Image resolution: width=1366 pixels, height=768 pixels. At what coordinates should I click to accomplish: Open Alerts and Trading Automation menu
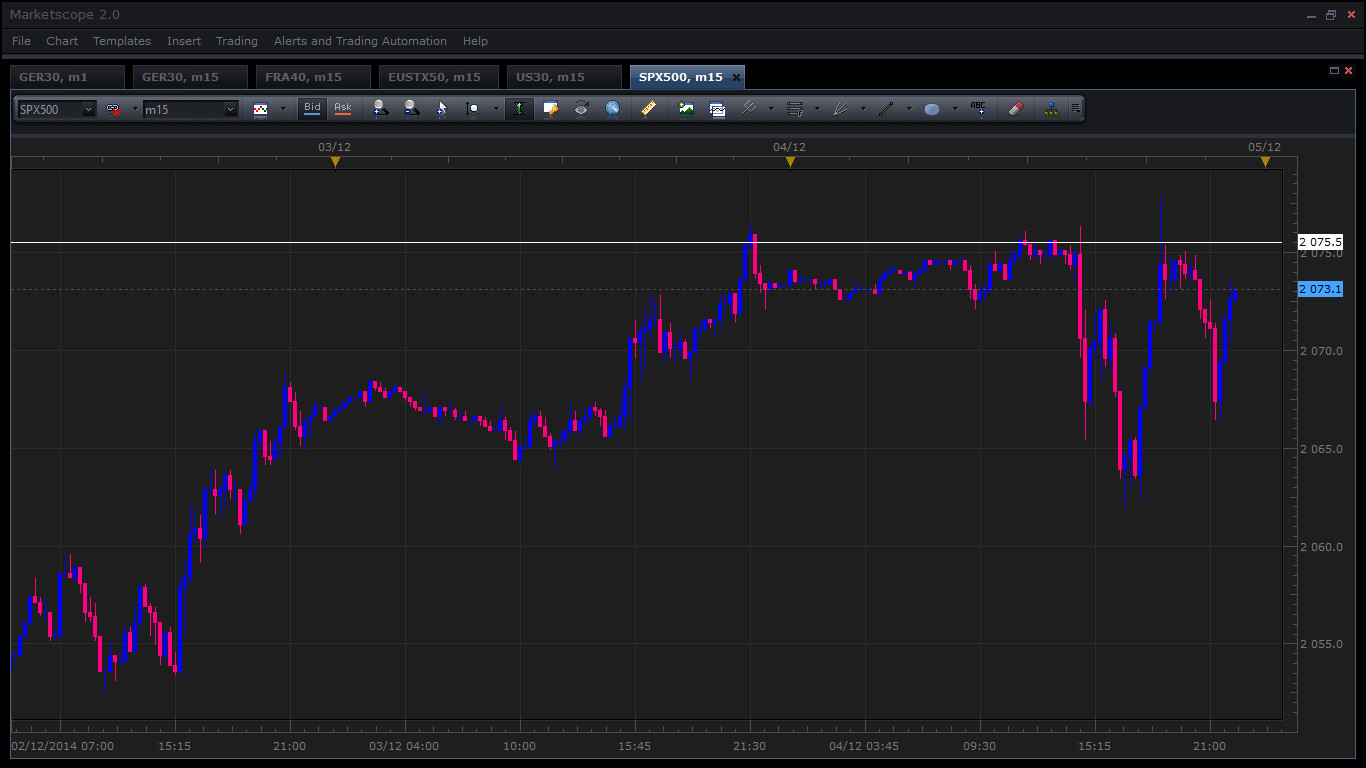360,41
